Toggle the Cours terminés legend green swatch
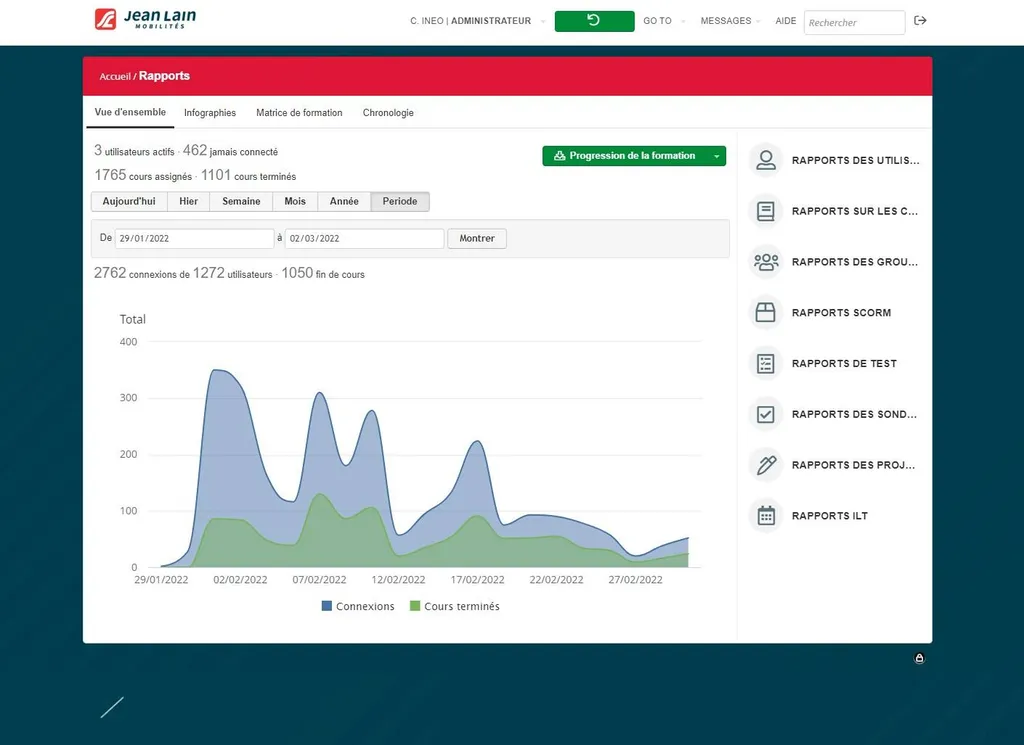The image size is (1024, 745). pyautogui.click(x=415, y=606)
